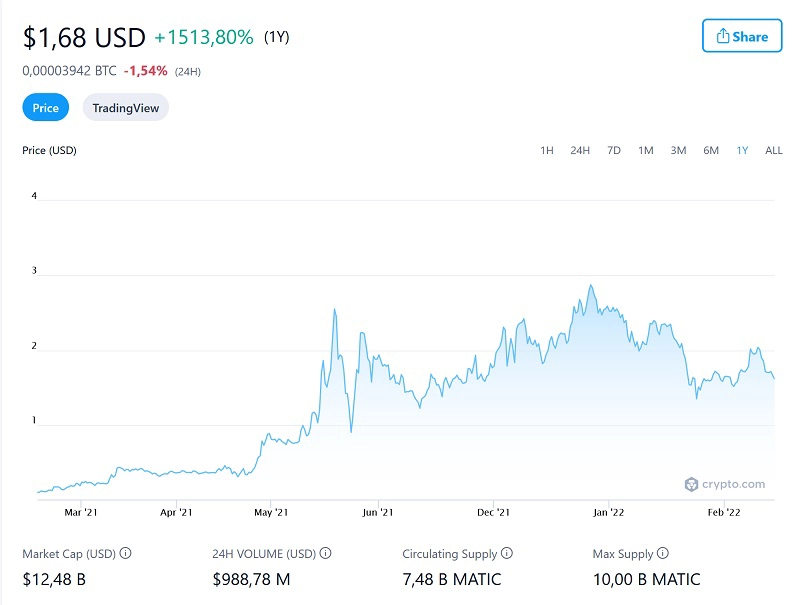Click the crypto.com watermark logo
This screenshot has height=605, width=800.
[725, 484]
